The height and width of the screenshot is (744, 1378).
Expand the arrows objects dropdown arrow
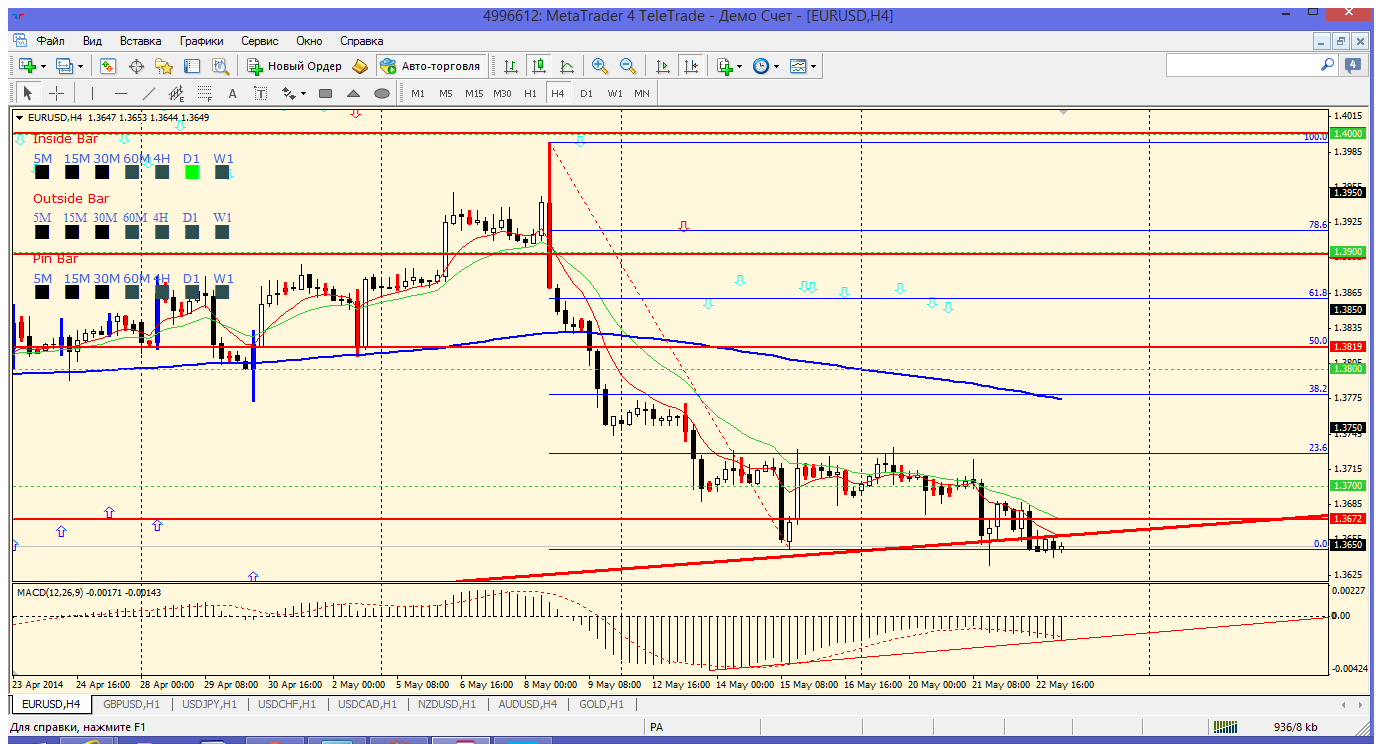click(302, 93)
